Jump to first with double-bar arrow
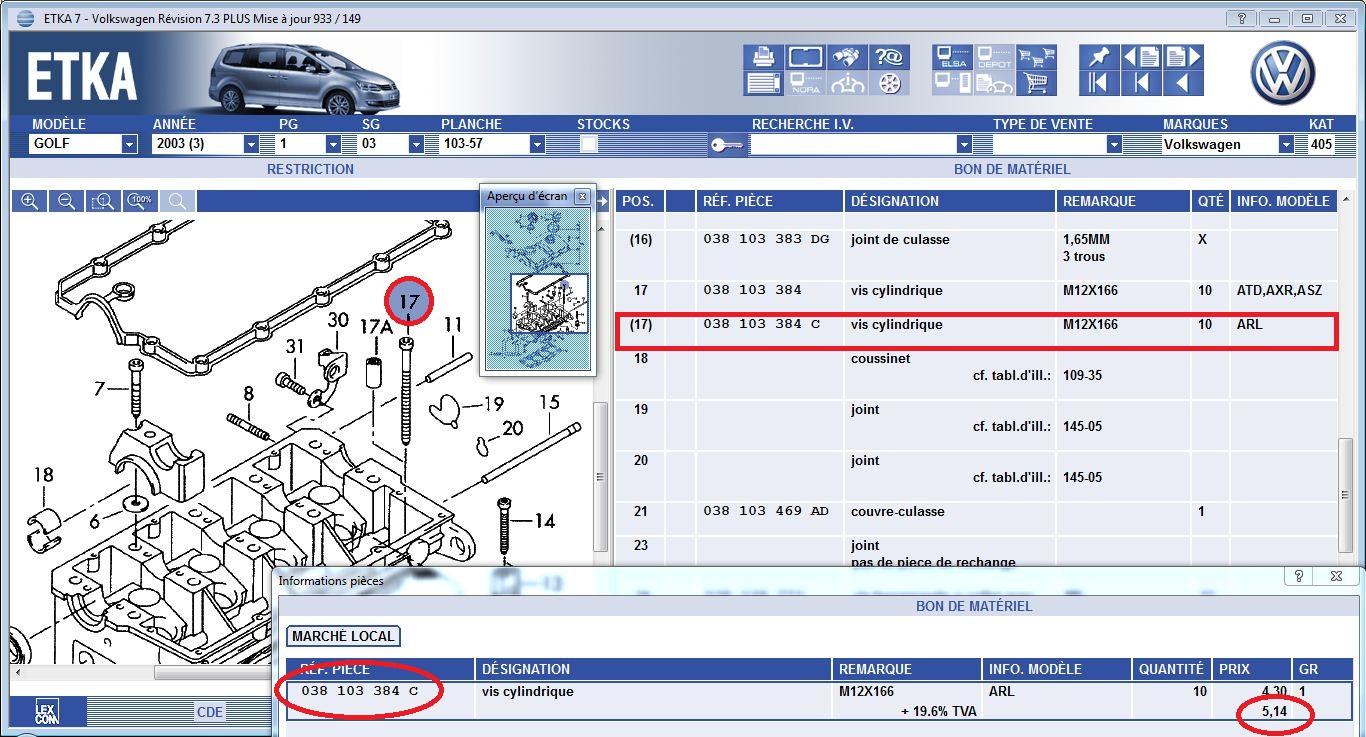The width and height of the screenshot is (1366, 737). coord(1099,83)
